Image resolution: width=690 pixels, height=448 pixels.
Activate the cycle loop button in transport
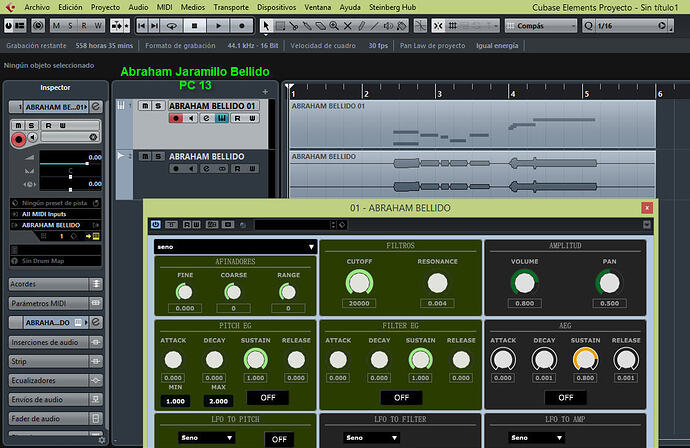(173, 25)
